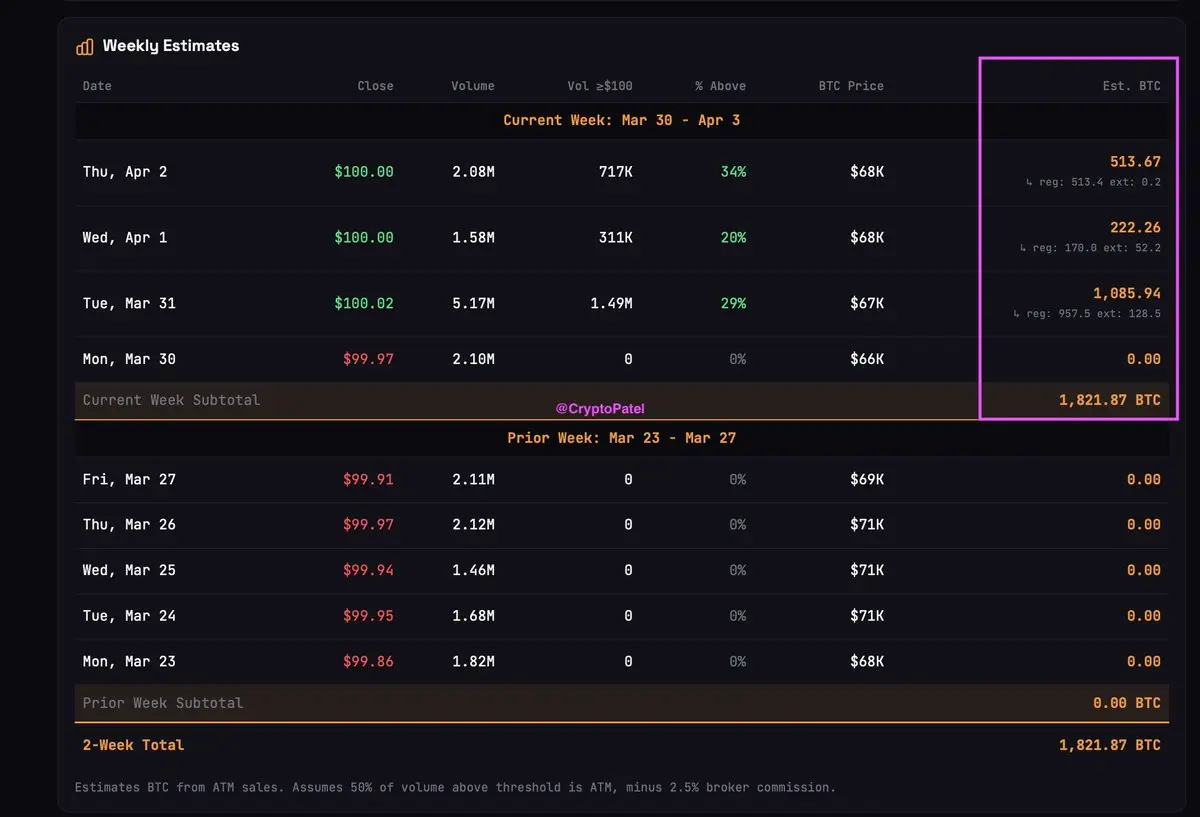Click the reg: 170.0 ext: 52.2 breakdown

1090,248
